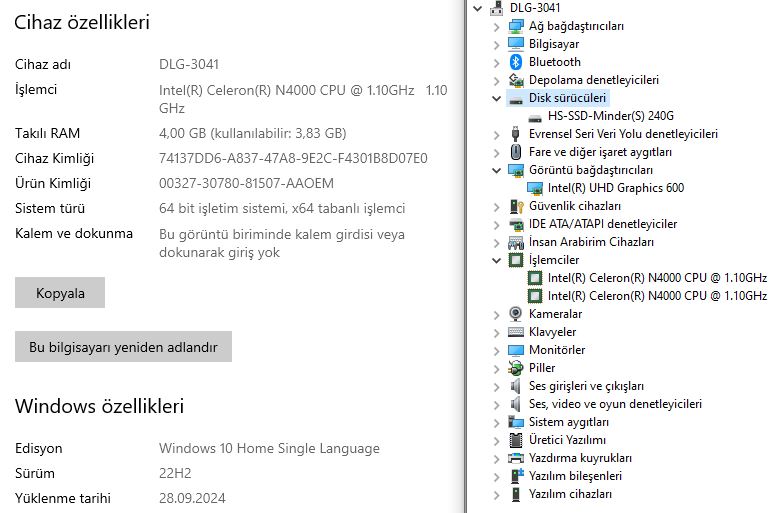The image size is (784, 513).
Task: Click the Yazılım cihazları icon
Action: (x=516, y=494)
